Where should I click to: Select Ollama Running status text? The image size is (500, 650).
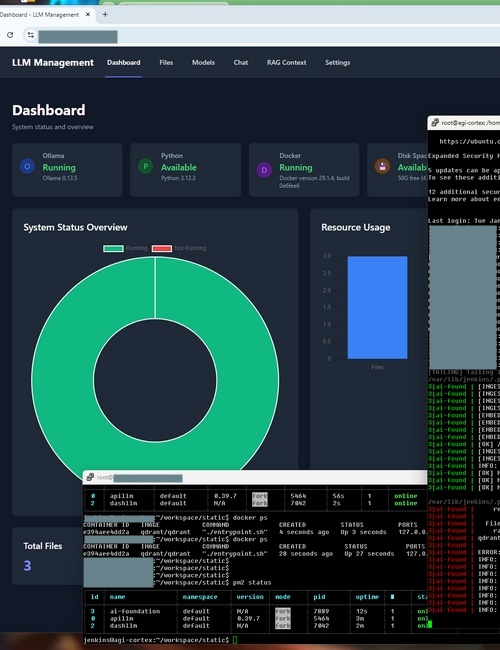point(59,167)
